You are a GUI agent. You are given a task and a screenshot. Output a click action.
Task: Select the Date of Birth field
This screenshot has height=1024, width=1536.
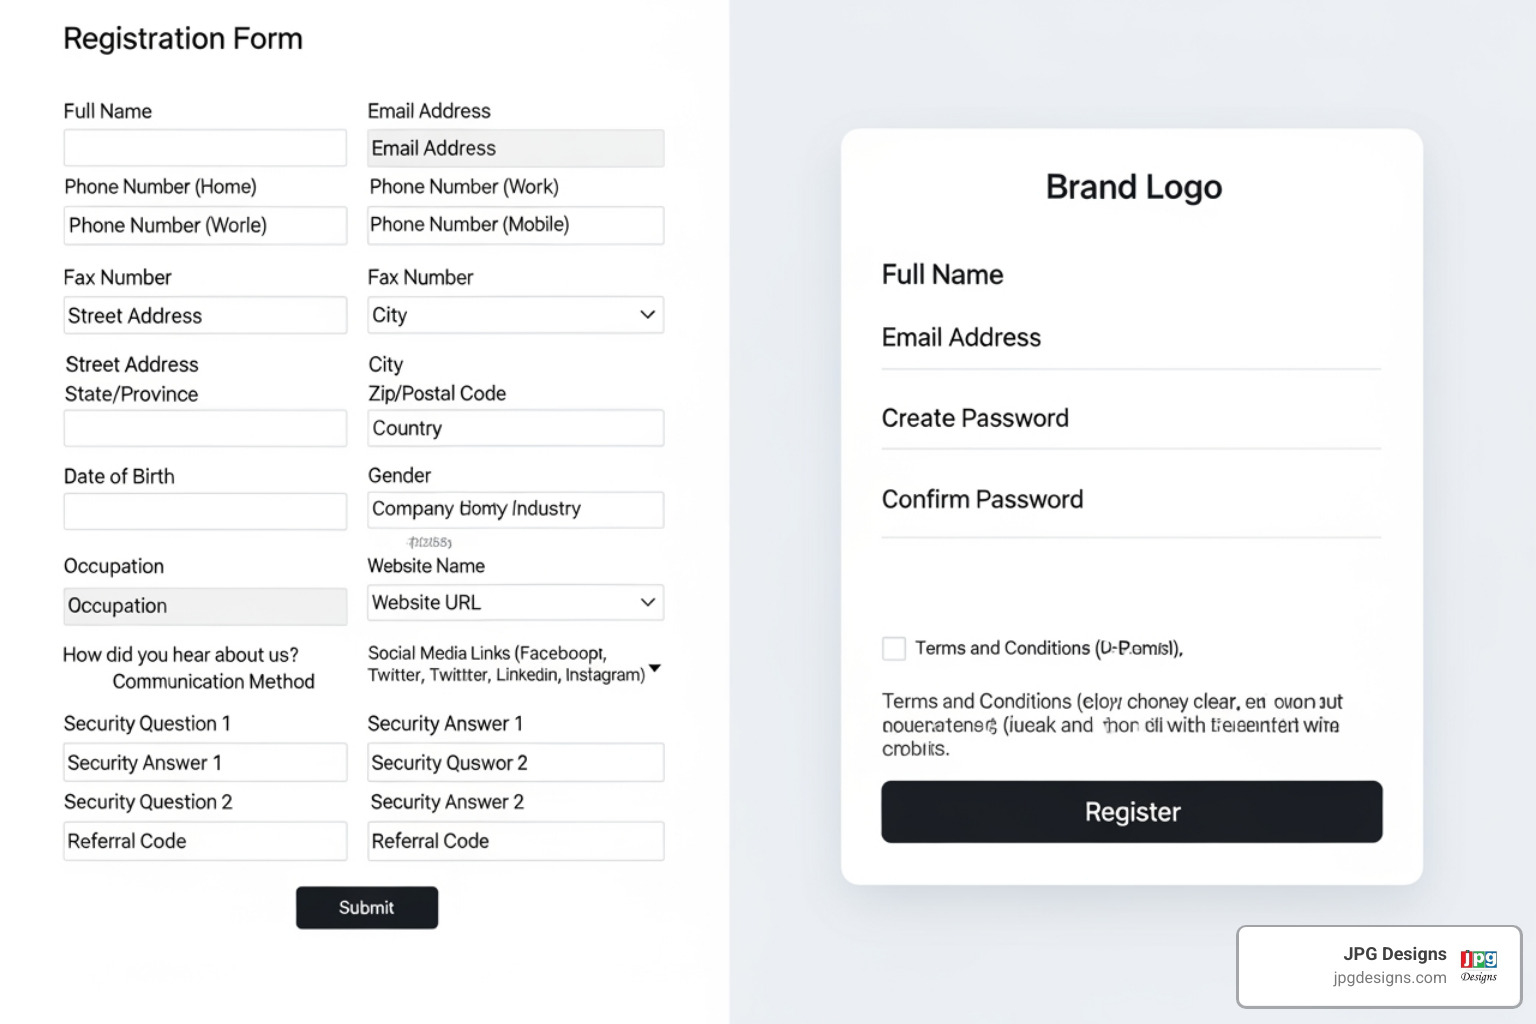(x=204, y=511)
